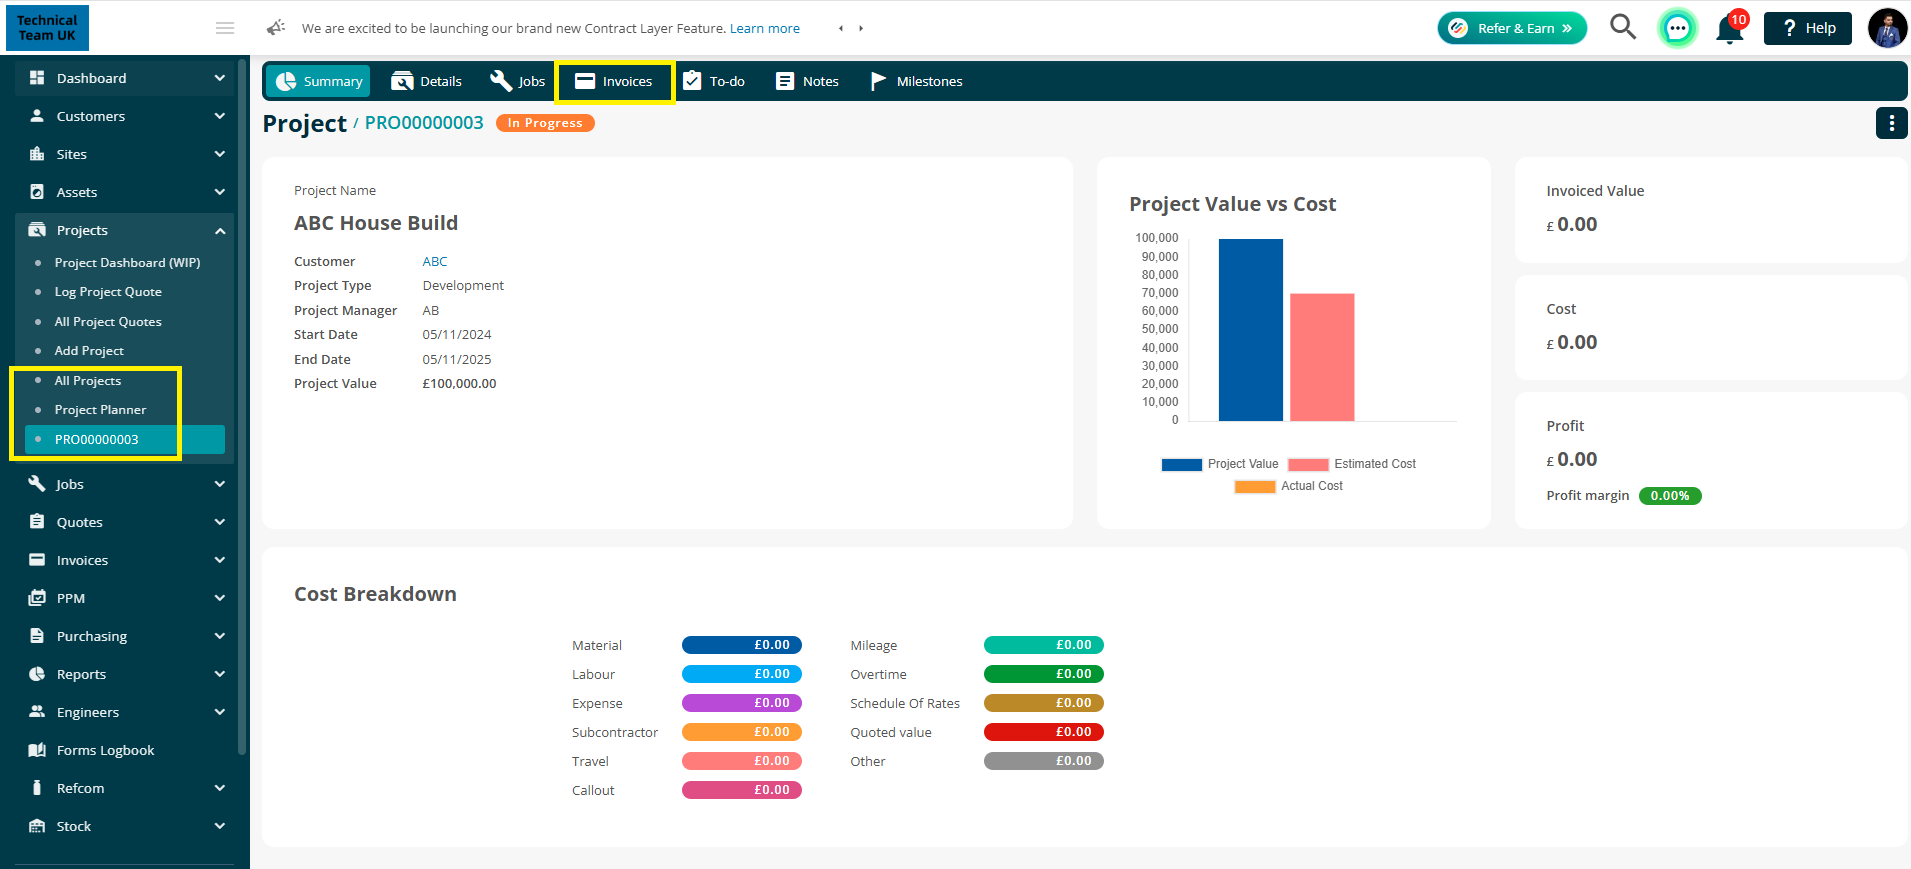This screenshot has height=869, width=1911.
Task: Click the Help button
Action: 1808,28
